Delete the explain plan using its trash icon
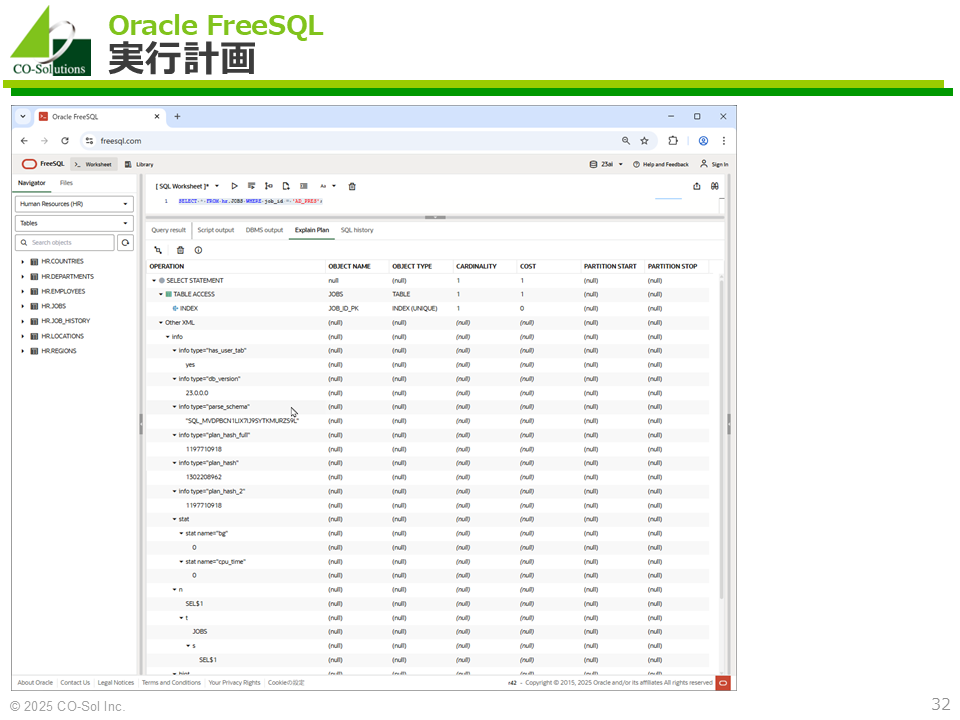The width and height of the screenshot is (960, 720). coord(180,250)
